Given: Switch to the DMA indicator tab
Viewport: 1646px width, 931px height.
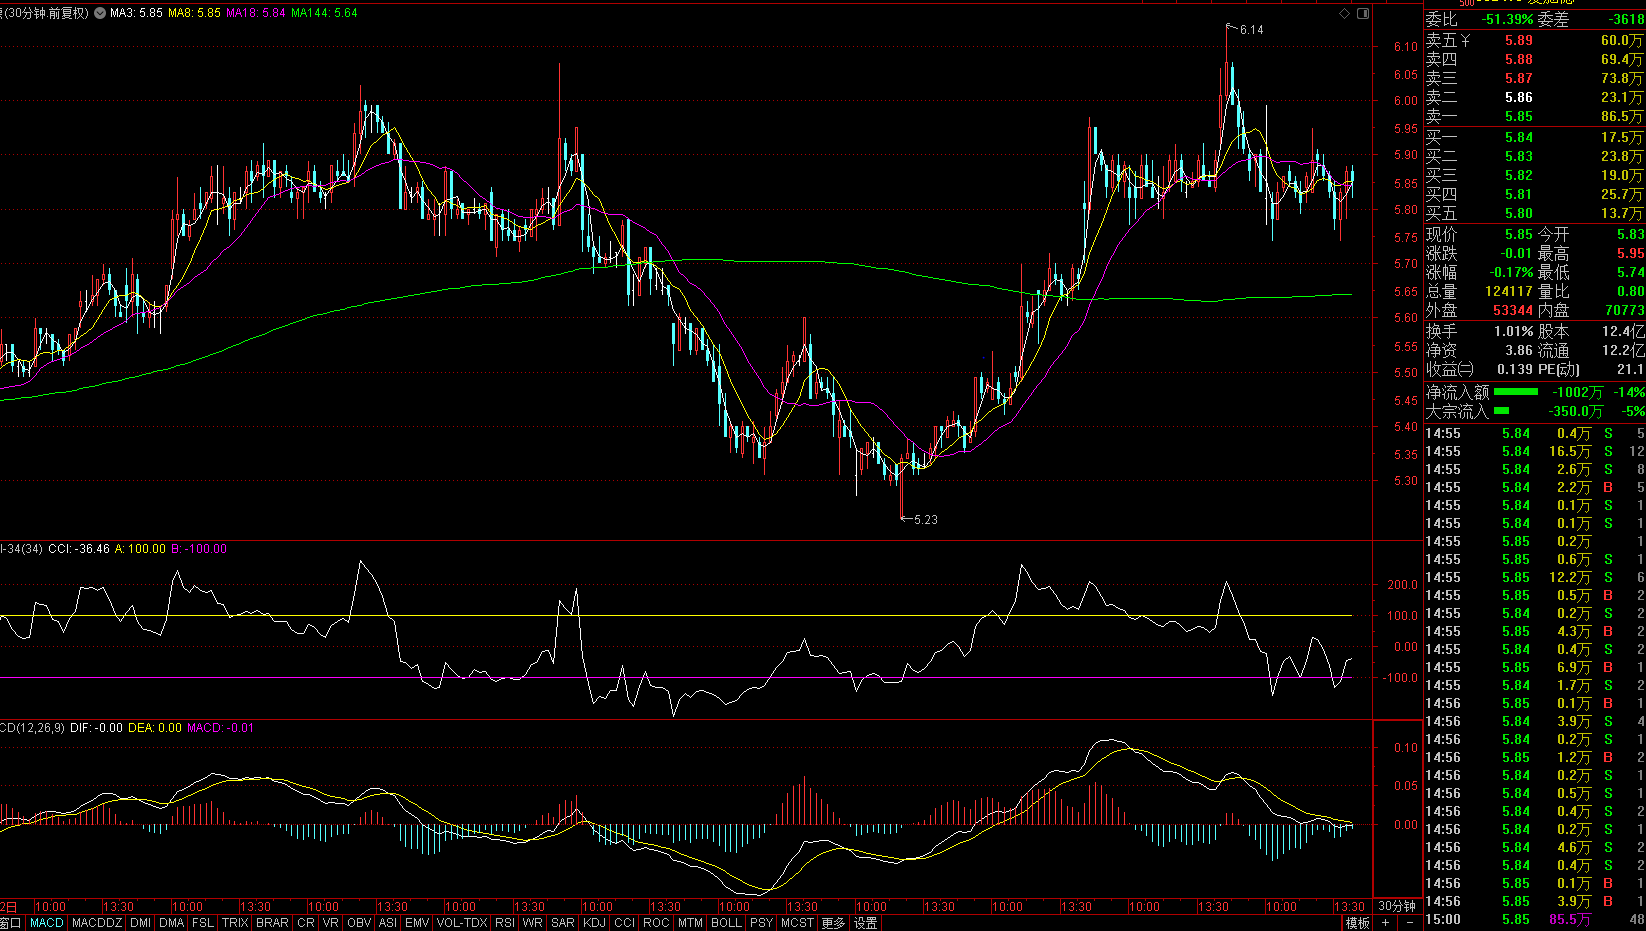Looking at the screenshot, I should [172, 923].
